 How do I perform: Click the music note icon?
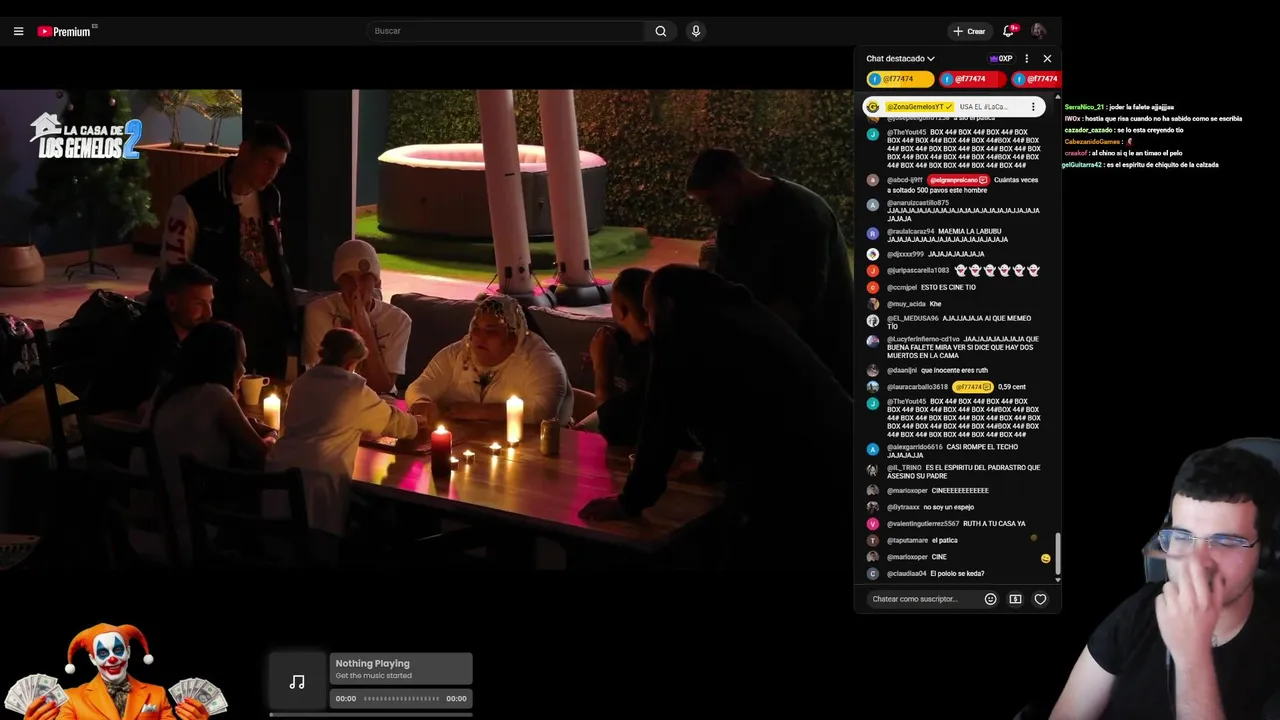(x=297, y=682)
